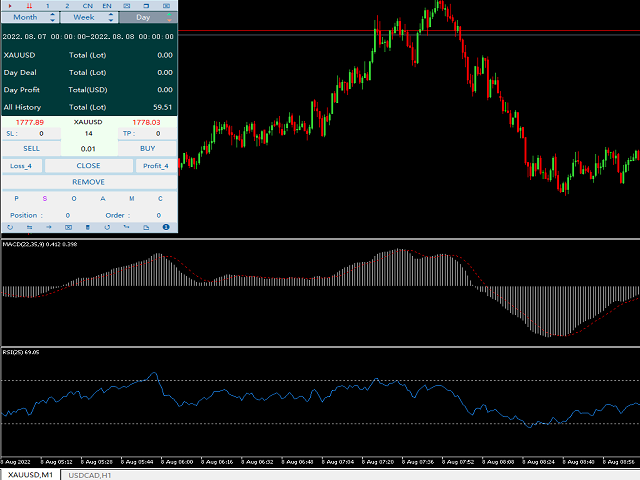Click the Position count label
The image size is (640, 480).
(x=26, y=215)
